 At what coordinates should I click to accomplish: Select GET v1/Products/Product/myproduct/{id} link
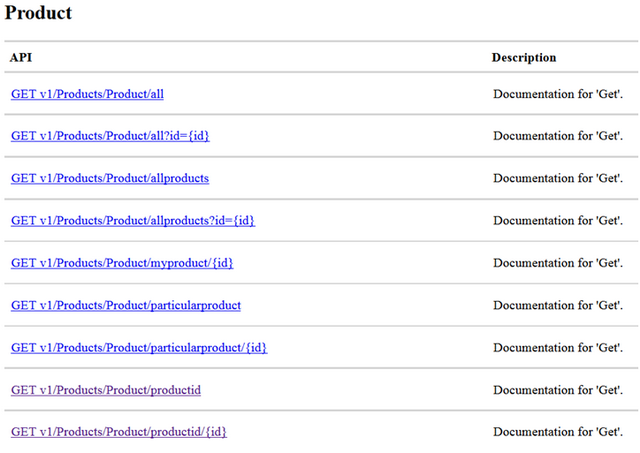122,263
